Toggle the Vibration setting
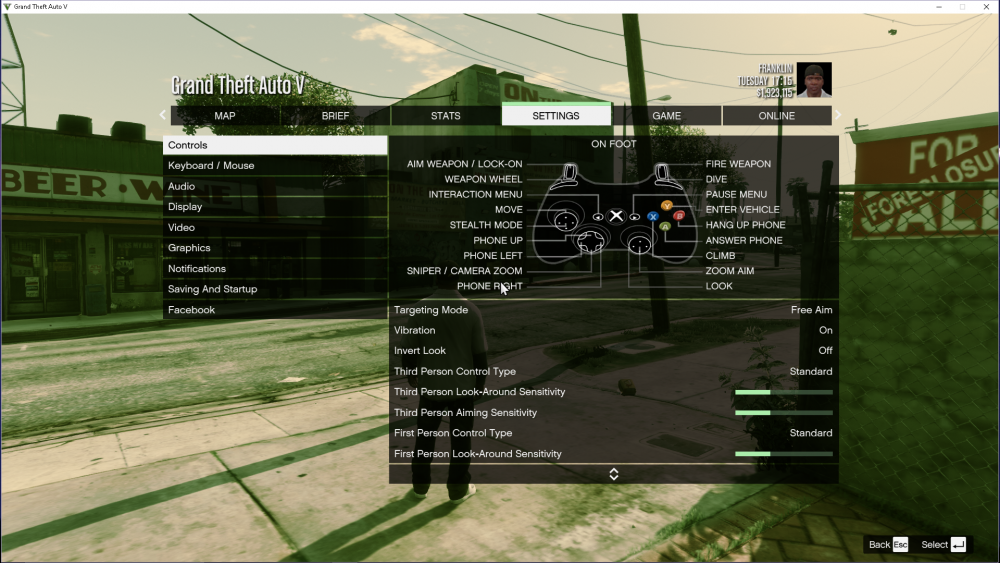The height and width of the screenshot is (563, 1000). 614,330
